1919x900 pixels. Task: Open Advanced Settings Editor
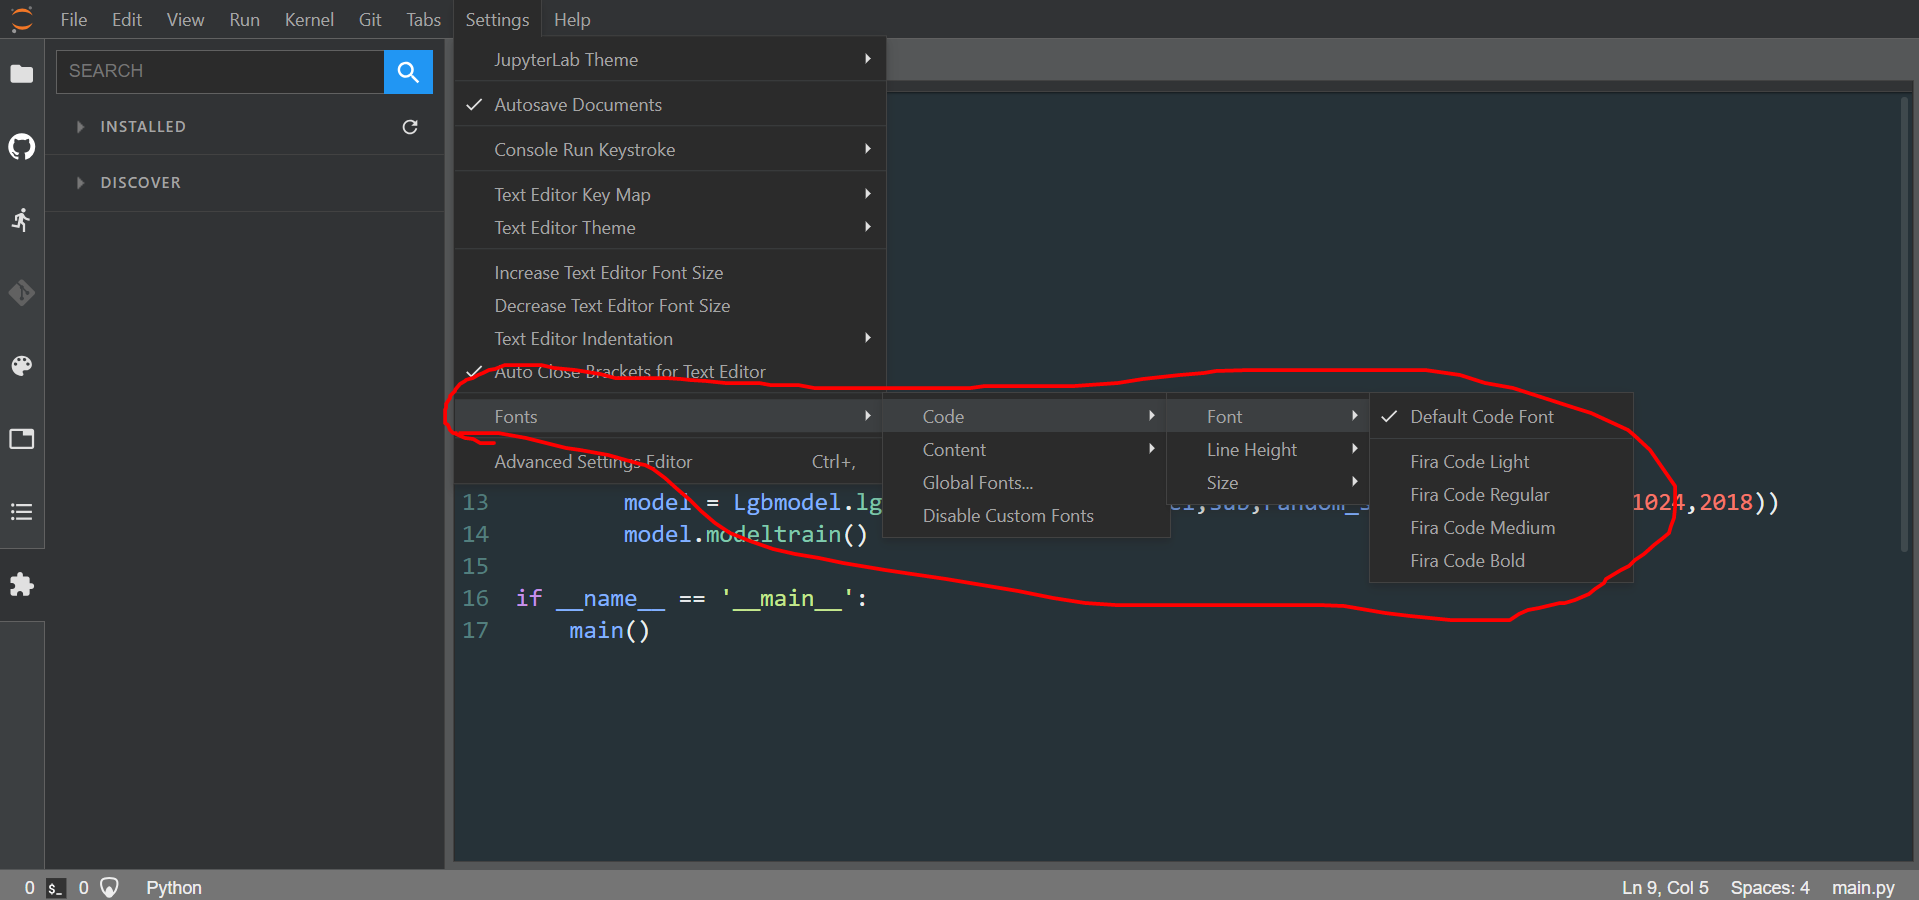[670, 462]
